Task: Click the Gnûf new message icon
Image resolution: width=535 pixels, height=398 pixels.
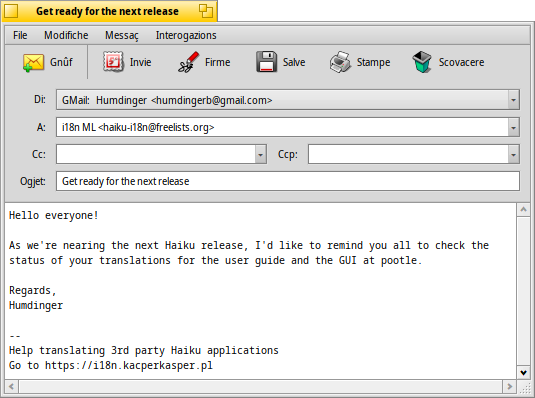Action: click(x=33, y=63)
